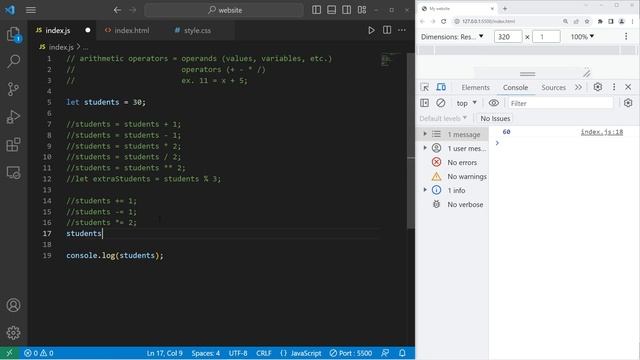Open the Manage gear in VS Code
This screenshot has width=640, height=360.
(x=13, y=333)
